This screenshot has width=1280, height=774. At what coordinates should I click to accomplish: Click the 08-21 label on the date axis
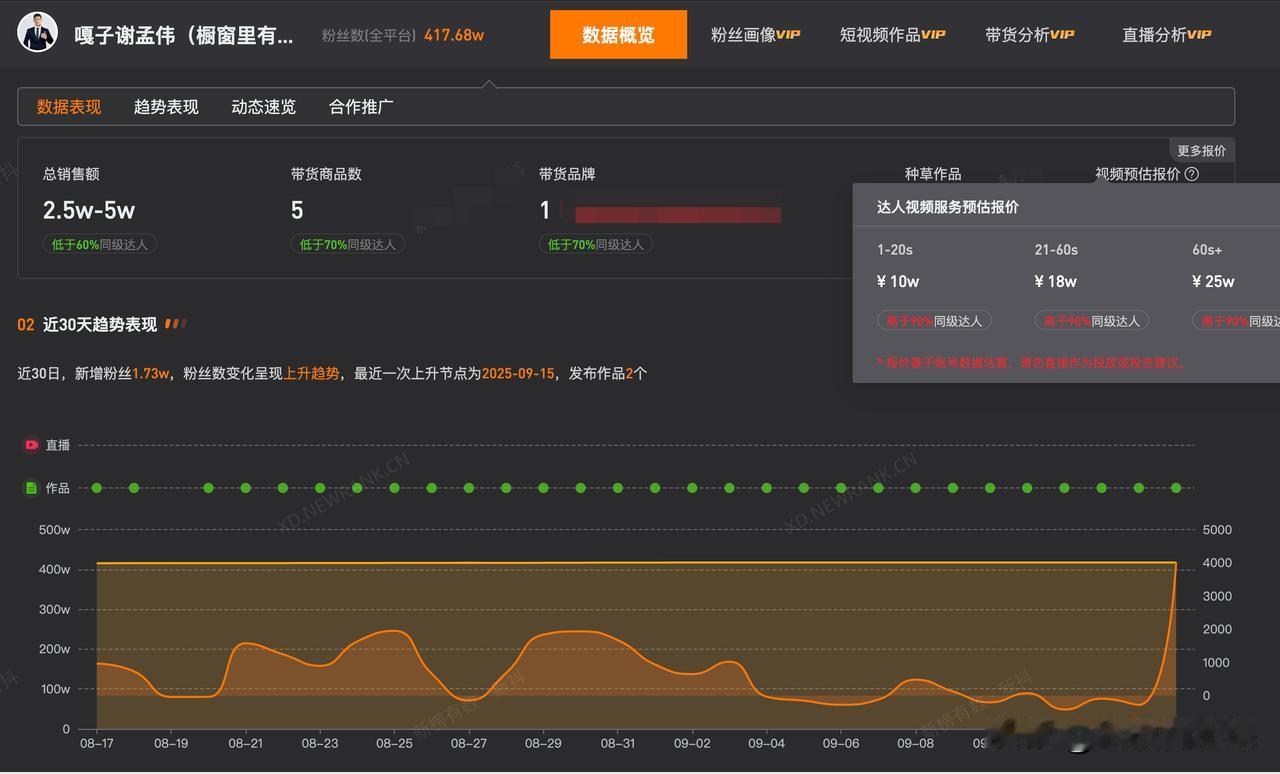click(246, 743)
